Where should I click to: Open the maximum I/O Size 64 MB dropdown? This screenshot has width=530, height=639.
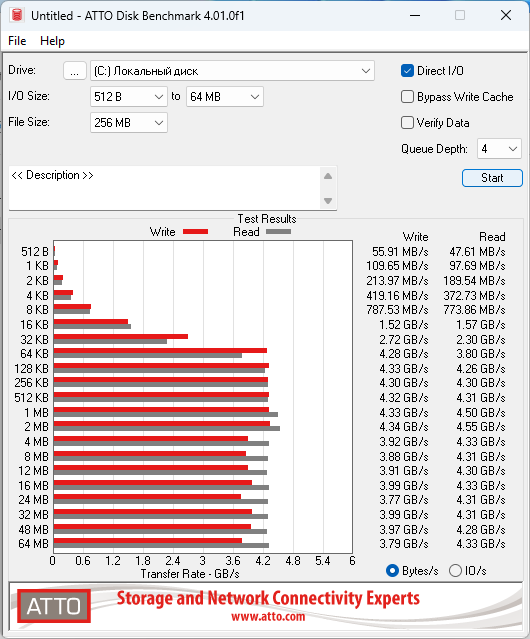click(225, 97)
